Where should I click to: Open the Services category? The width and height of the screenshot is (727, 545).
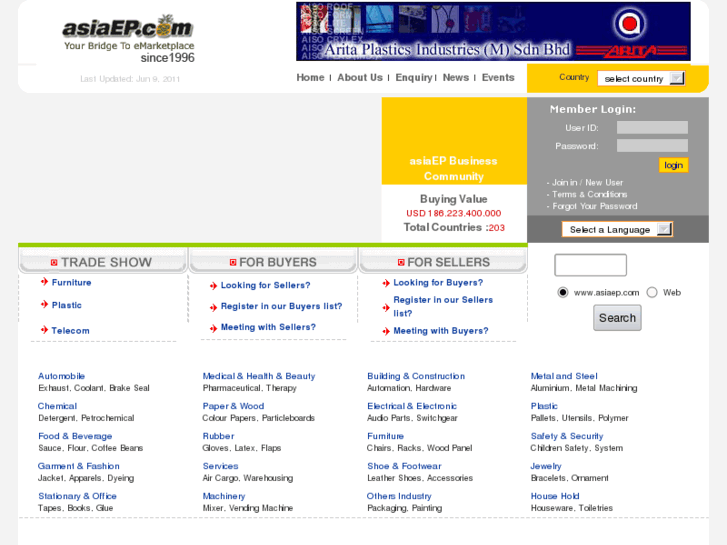[220, 466]
